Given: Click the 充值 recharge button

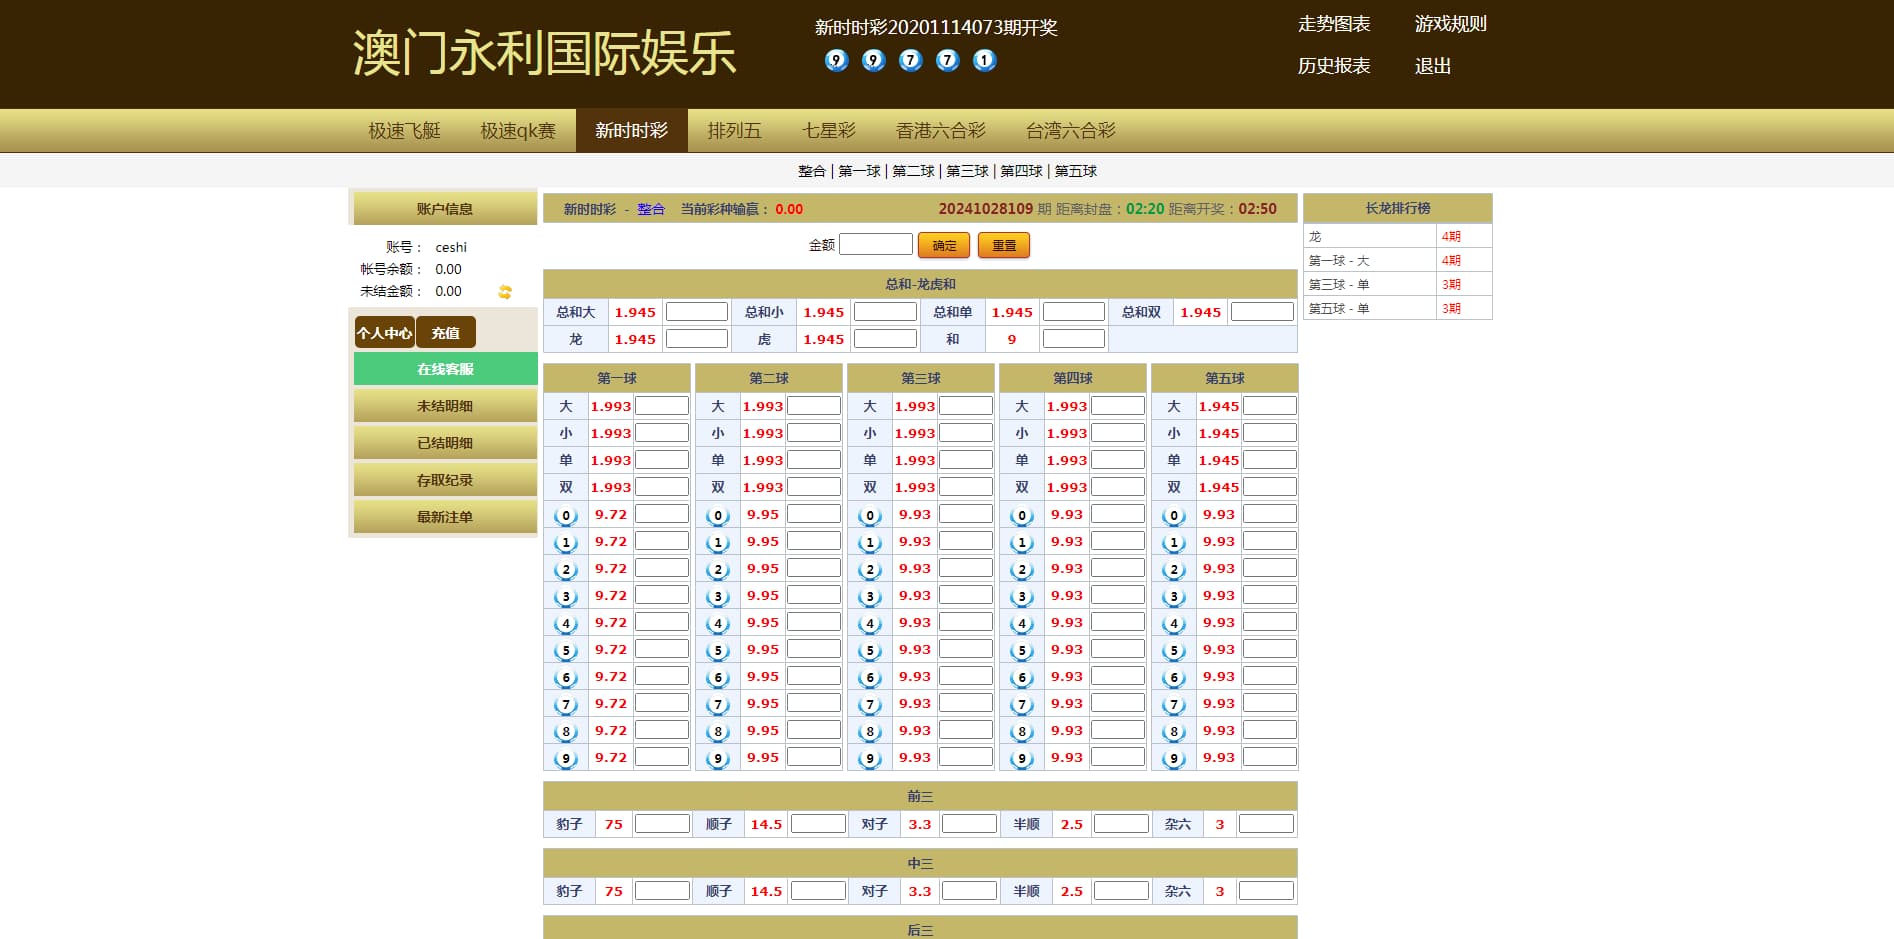Looking at the screenshot, I should click(445, 333).
